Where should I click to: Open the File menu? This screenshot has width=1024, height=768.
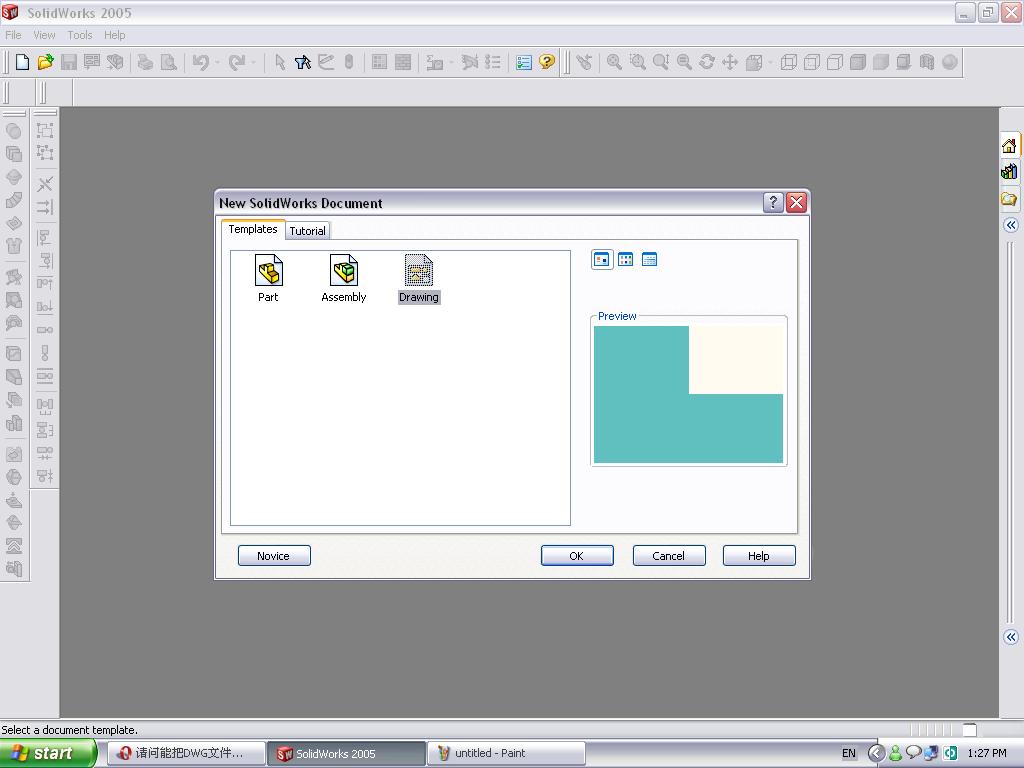(x=13, y=35)
